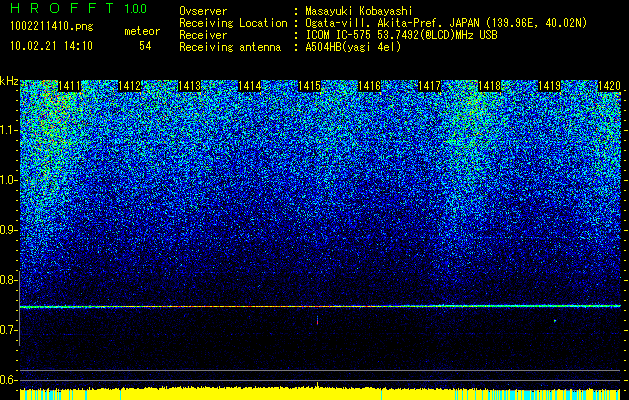Click the meteor count 54
This screenshot has height=400, width=629.
[x=145, y=46]
